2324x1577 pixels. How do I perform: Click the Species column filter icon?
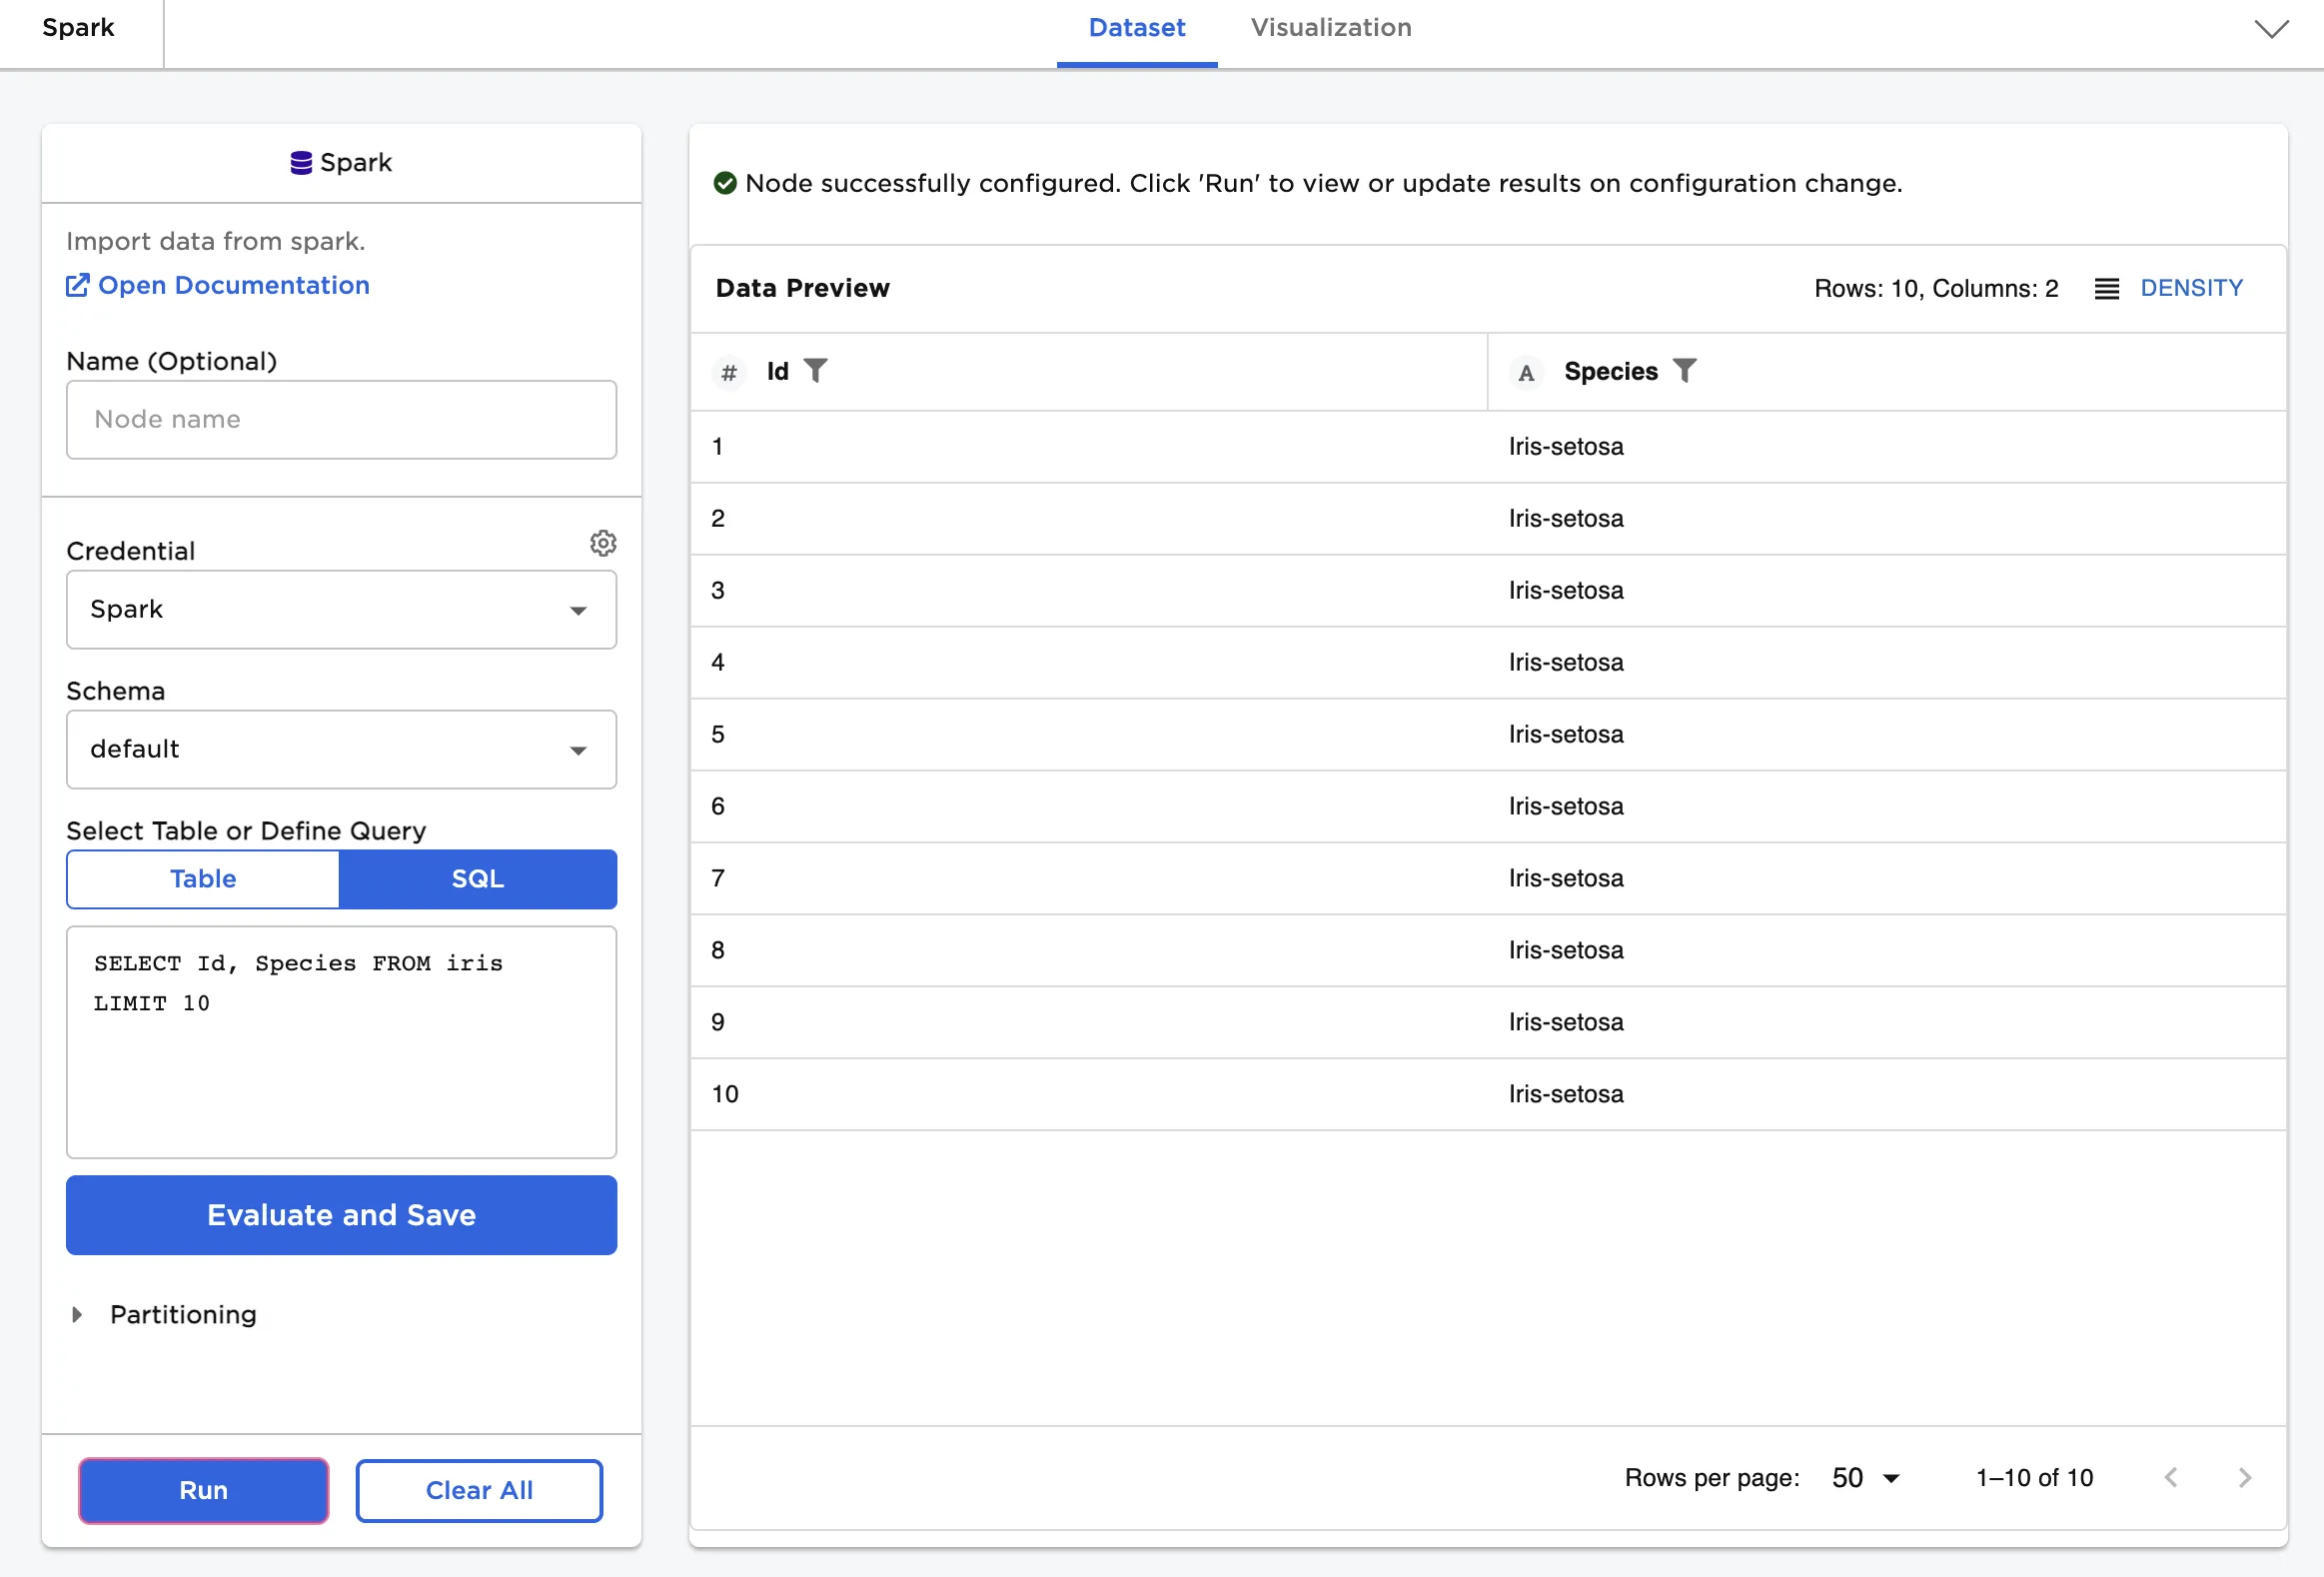pyautogui.click(x=1685, y=371)
